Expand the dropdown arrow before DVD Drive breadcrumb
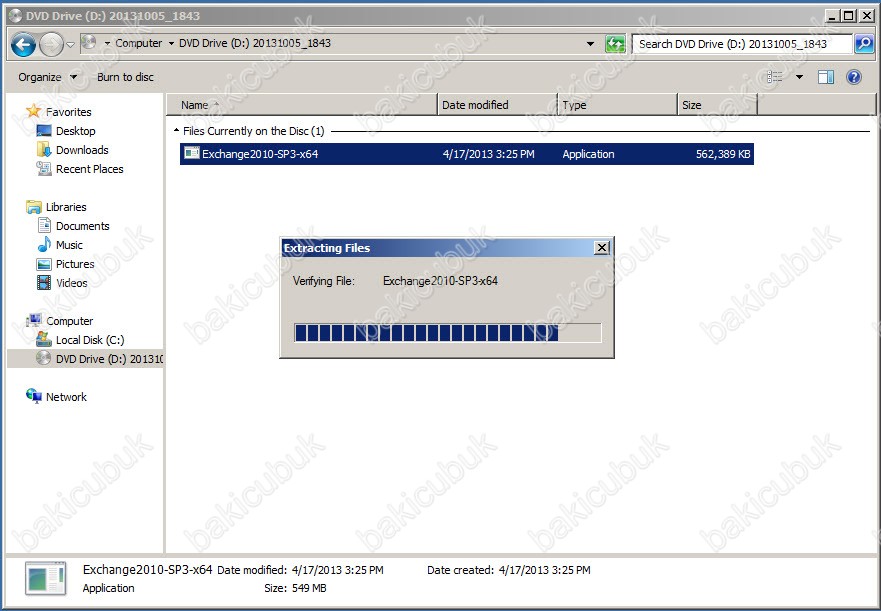The height and width of the screenshot is (611, 881). click(171, 43)
